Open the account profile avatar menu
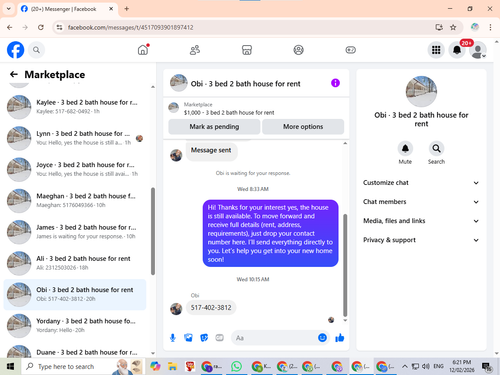This screenshot has height=375, width=500. 478,50
